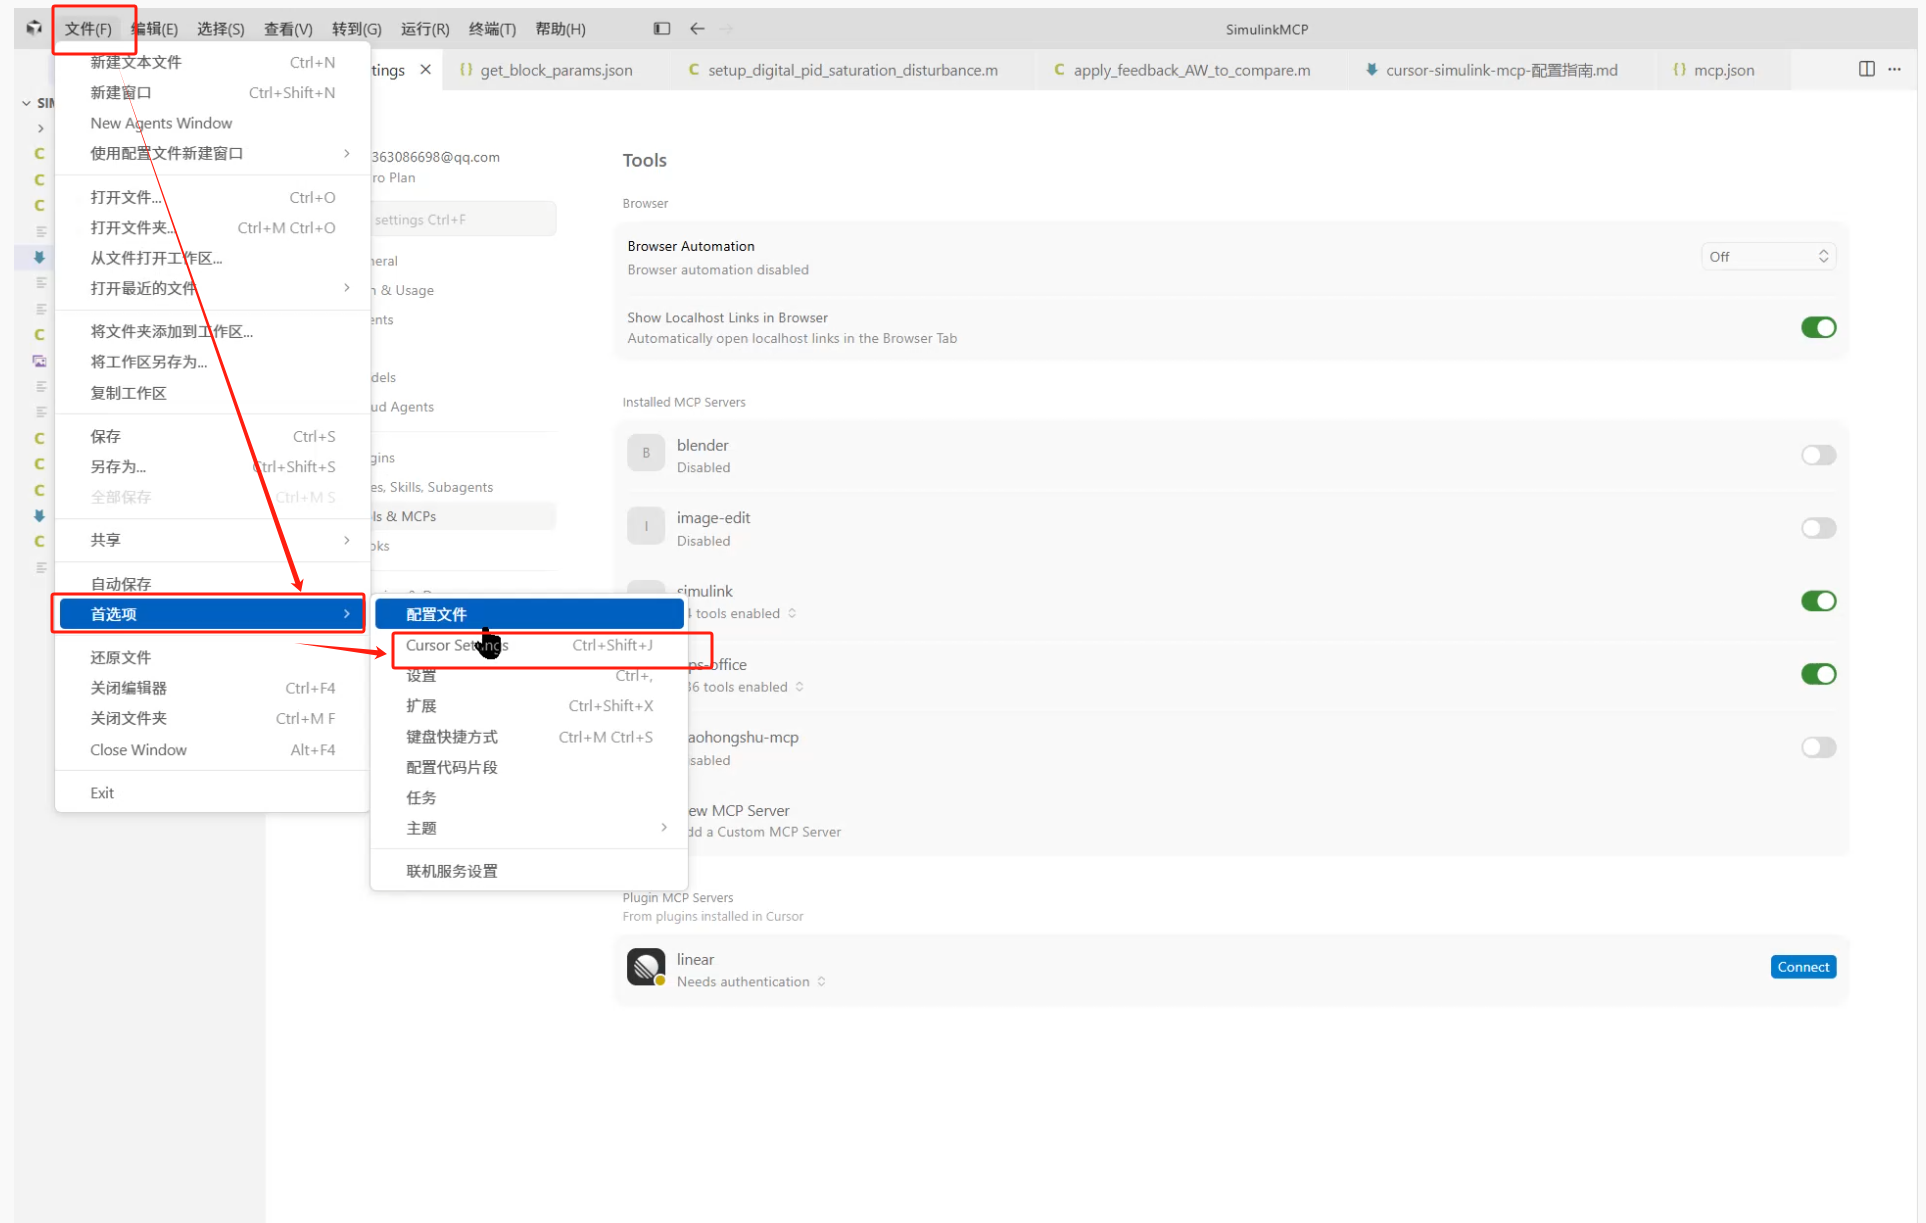Click the split editor right icon

[1867, 69]
